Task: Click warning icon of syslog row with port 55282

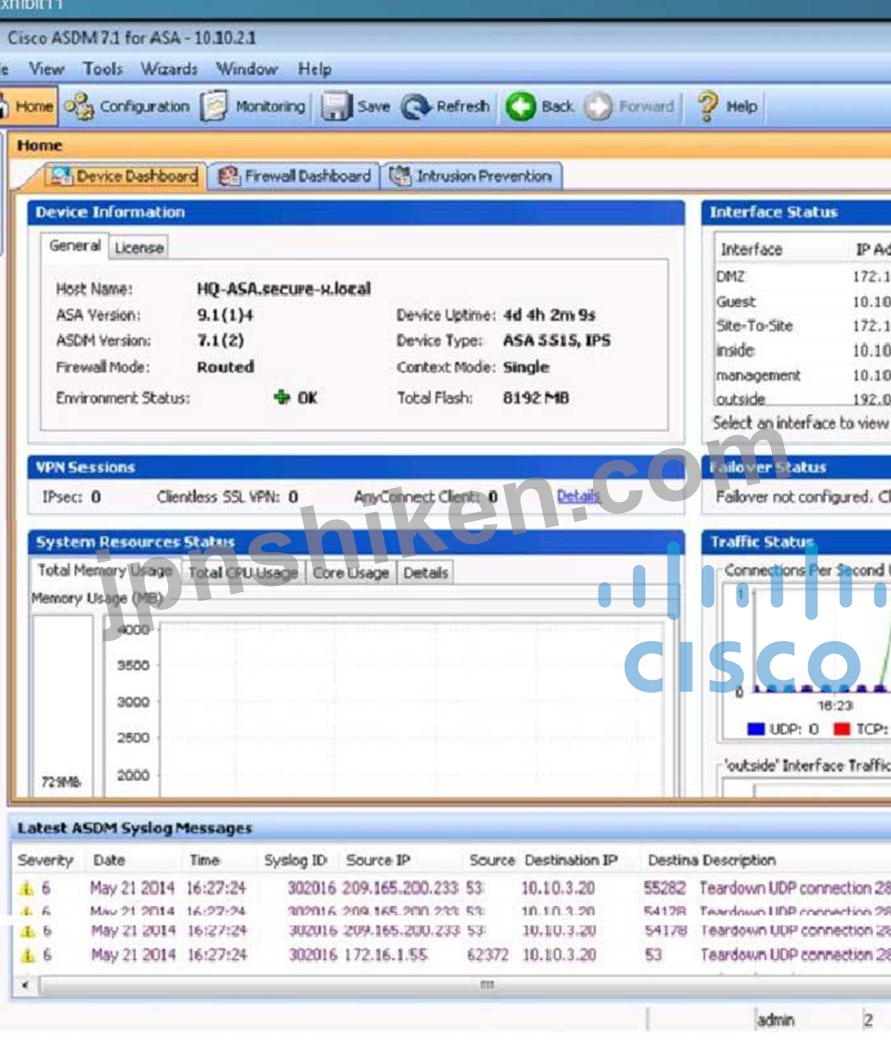Action: tap(27, 889)
